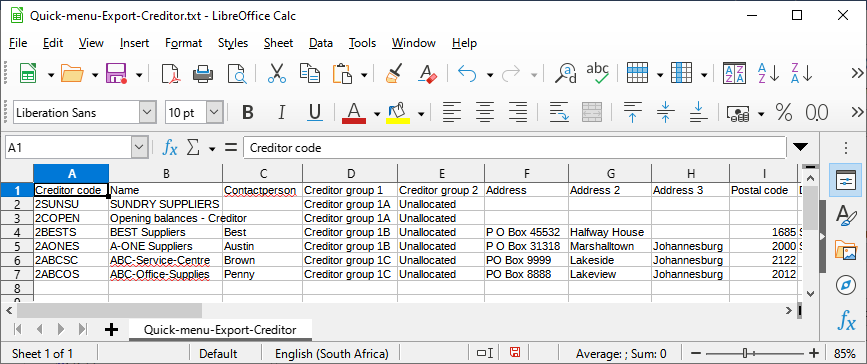Toggle bold formatting

click(248, 113)
